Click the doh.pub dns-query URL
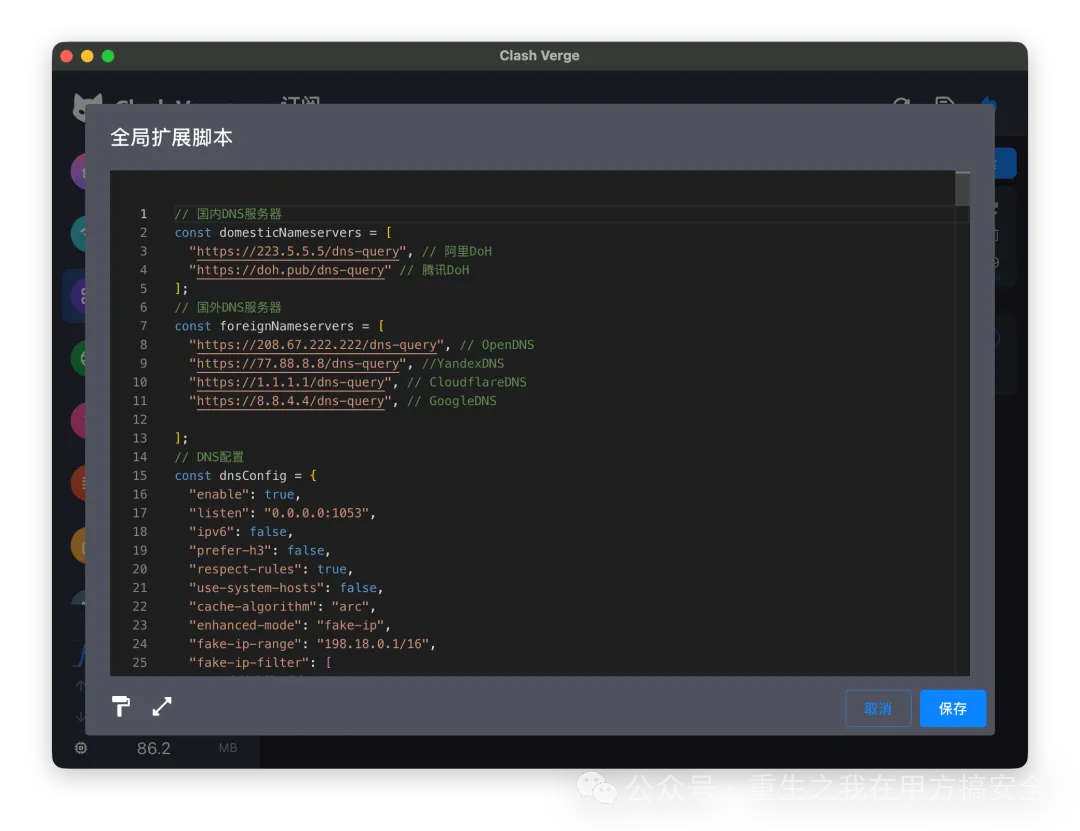Screen dimensions: 1080x831 click(x=290, y=270)
